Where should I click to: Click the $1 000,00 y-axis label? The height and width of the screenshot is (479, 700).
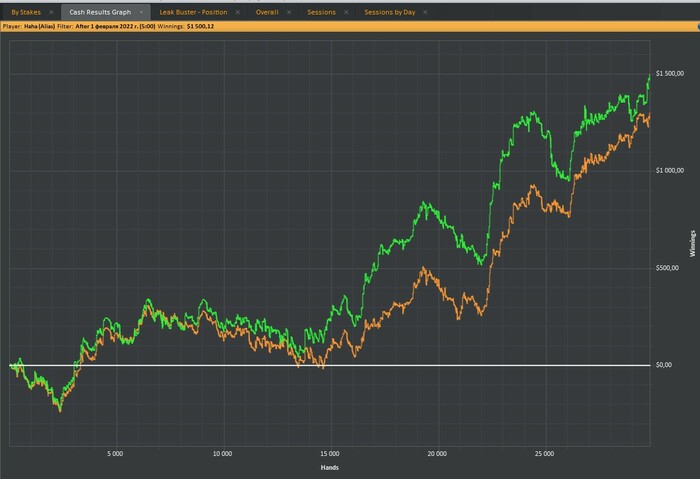pos(670,171)
